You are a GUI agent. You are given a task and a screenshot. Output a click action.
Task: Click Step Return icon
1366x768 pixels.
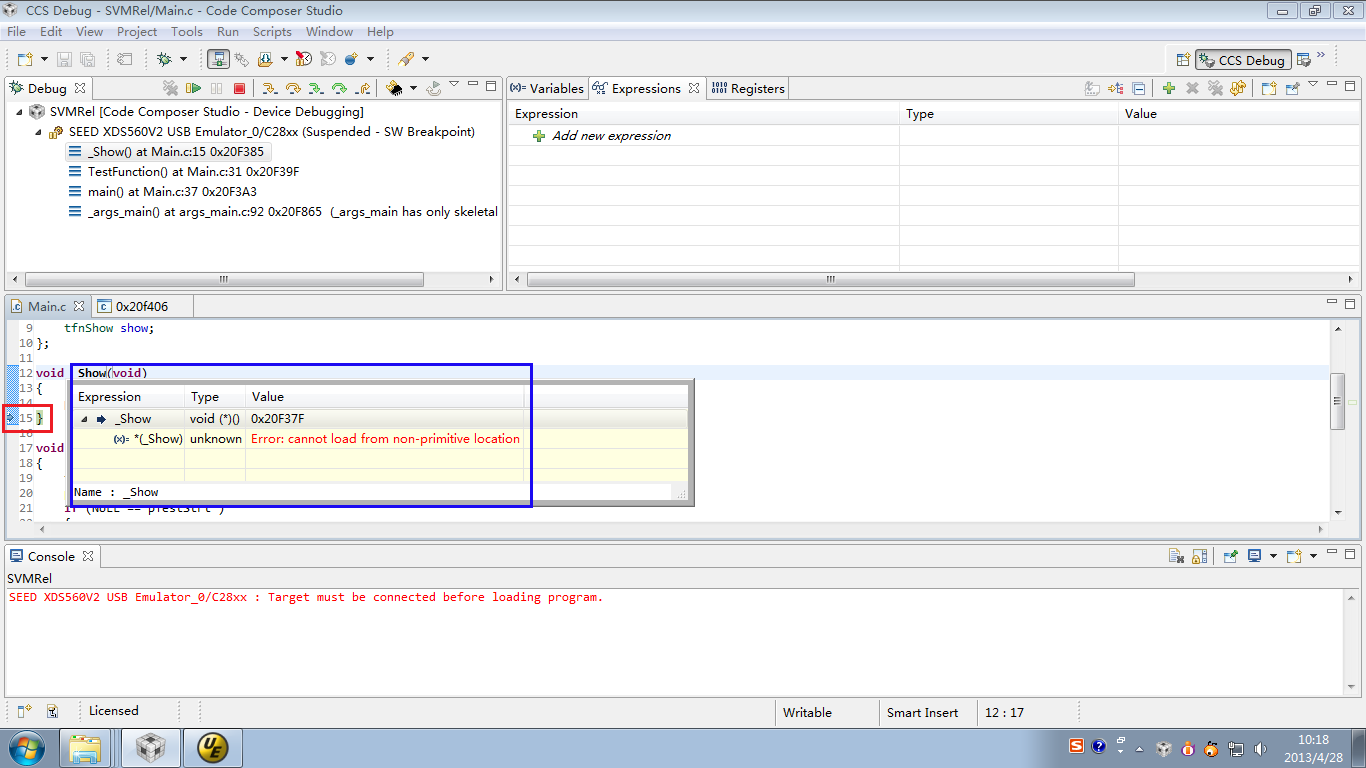tap(363, 88)
